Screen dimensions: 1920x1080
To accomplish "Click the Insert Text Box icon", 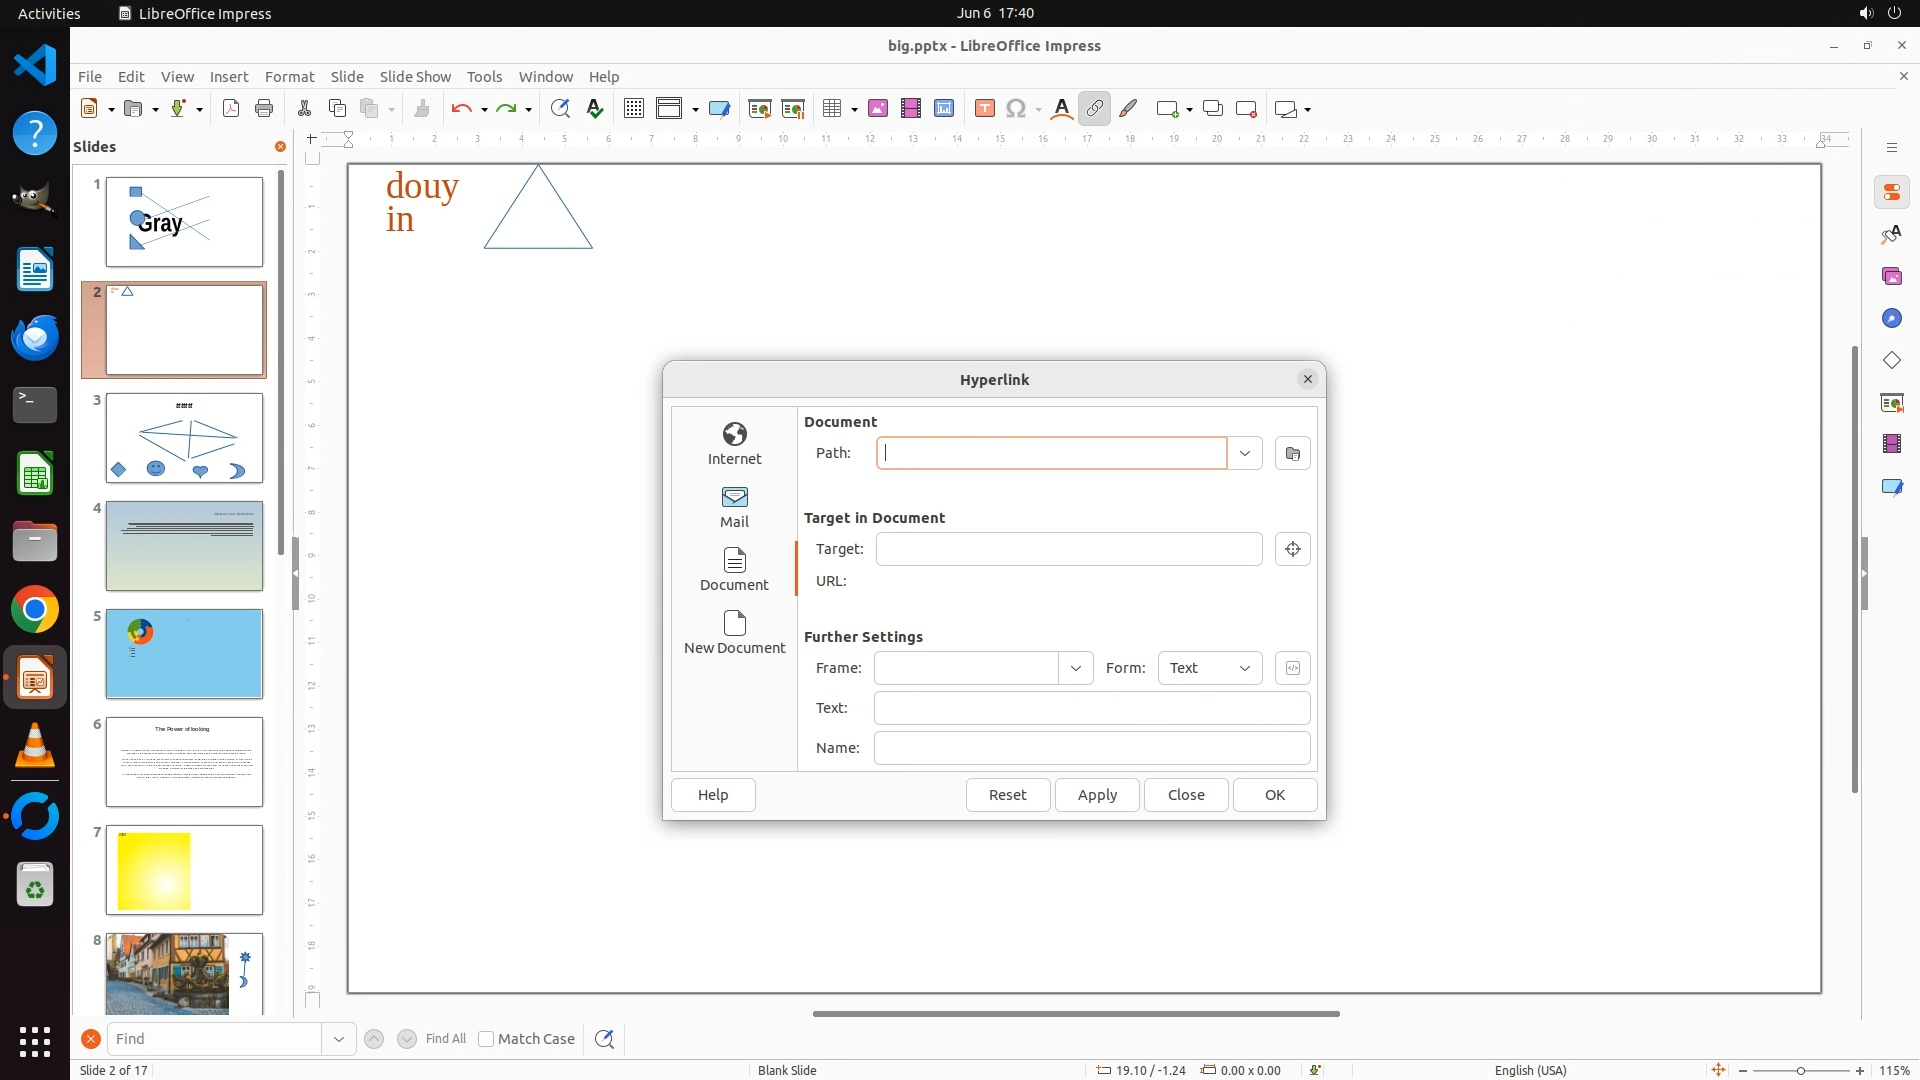I will click(984, 109).
